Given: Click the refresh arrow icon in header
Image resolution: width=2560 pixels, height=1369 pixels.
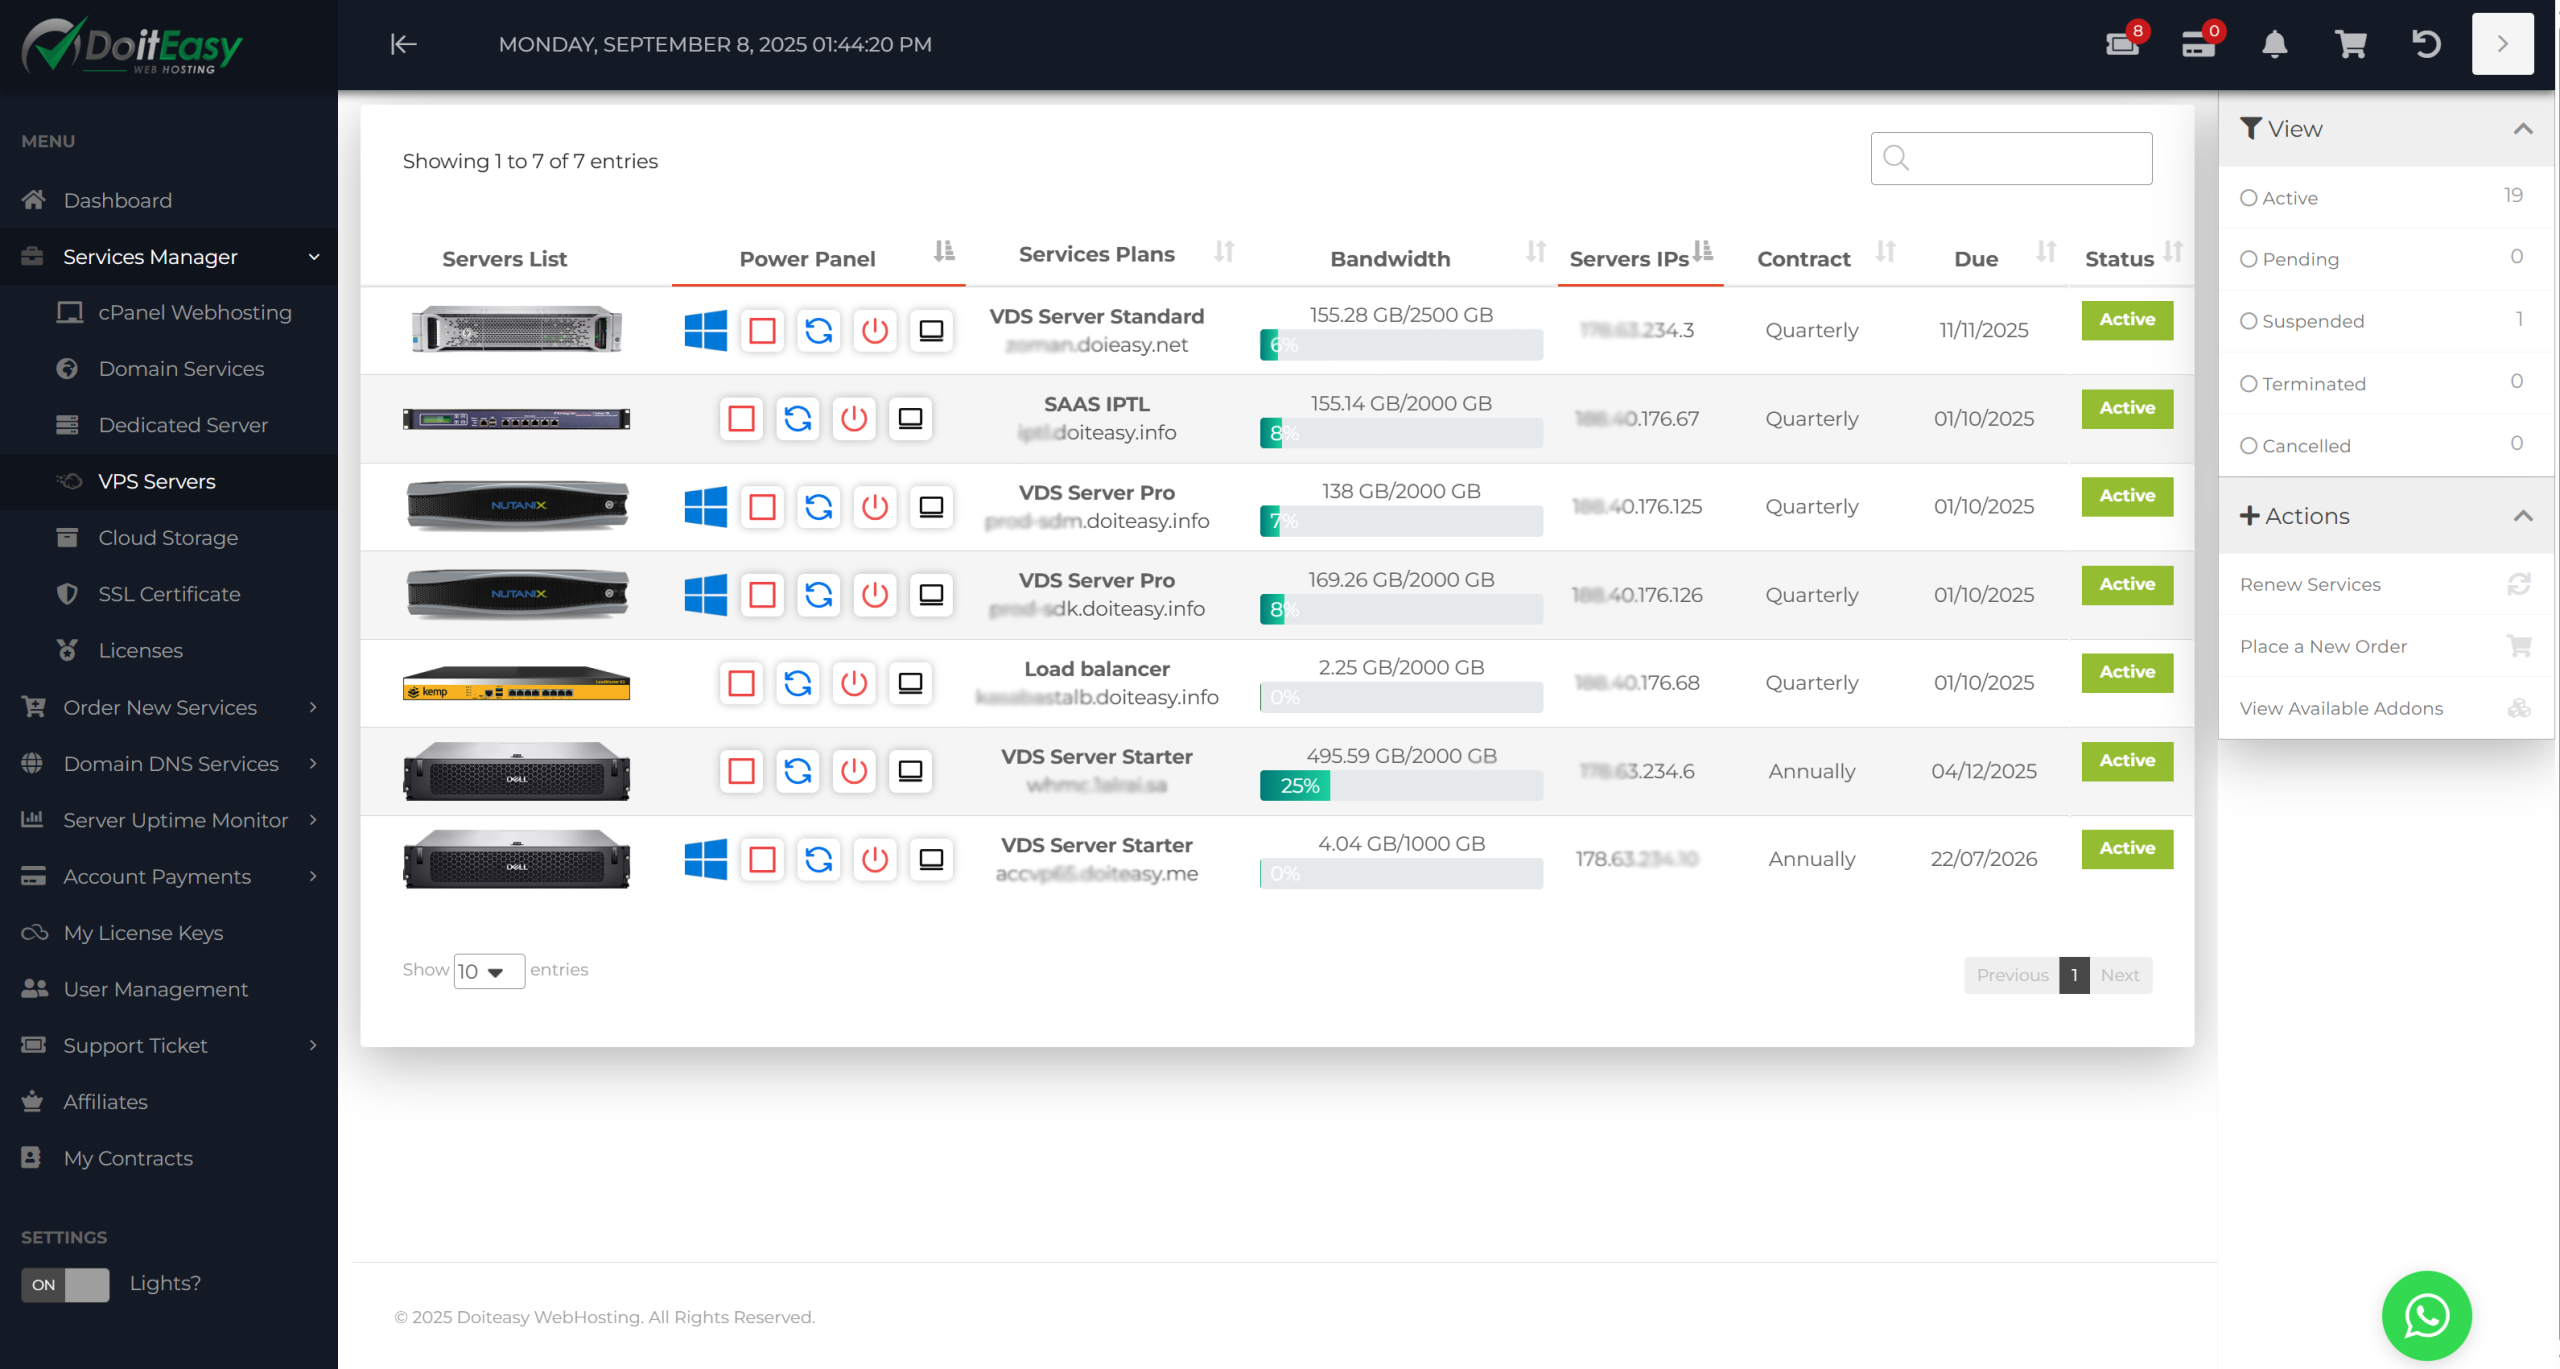Looking at the screenshot, I should point(2426,44).
